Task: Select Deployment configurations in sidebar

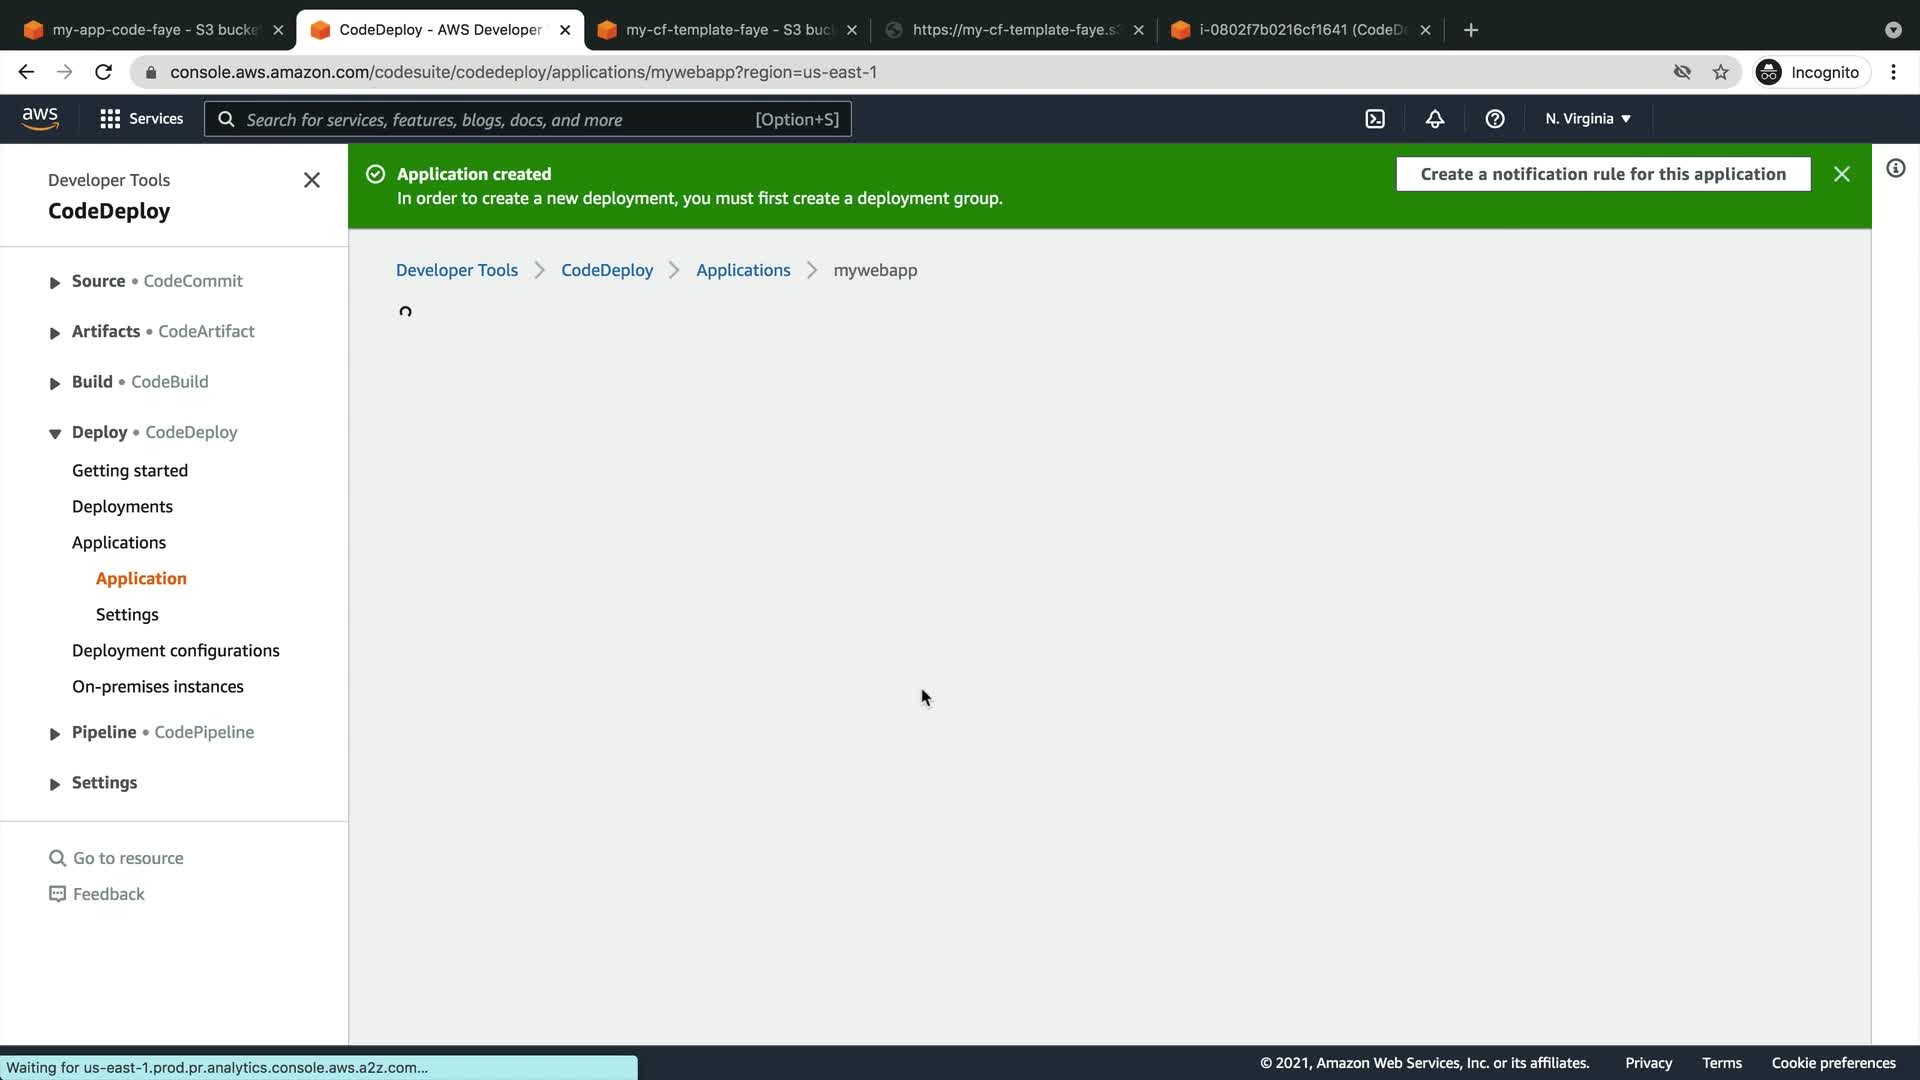Action: click(176, 650)
